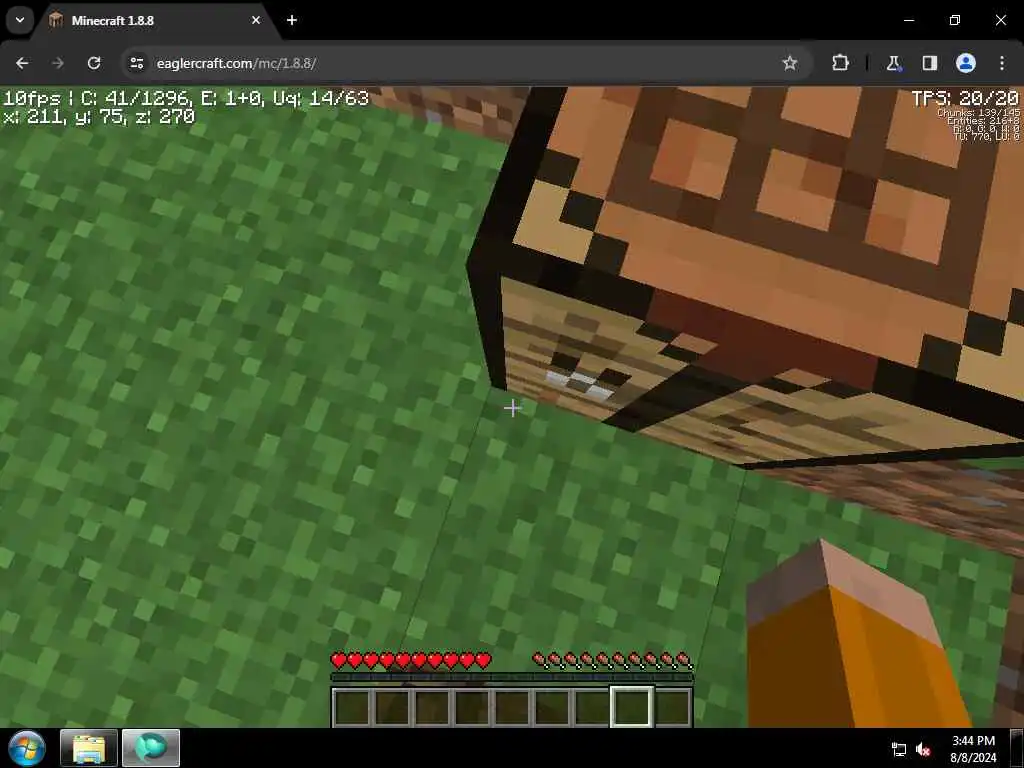This screenshot has width=1024, height=768.
Task: Select the highlighted eighth hotbar slot
Action: pos(632,707)
